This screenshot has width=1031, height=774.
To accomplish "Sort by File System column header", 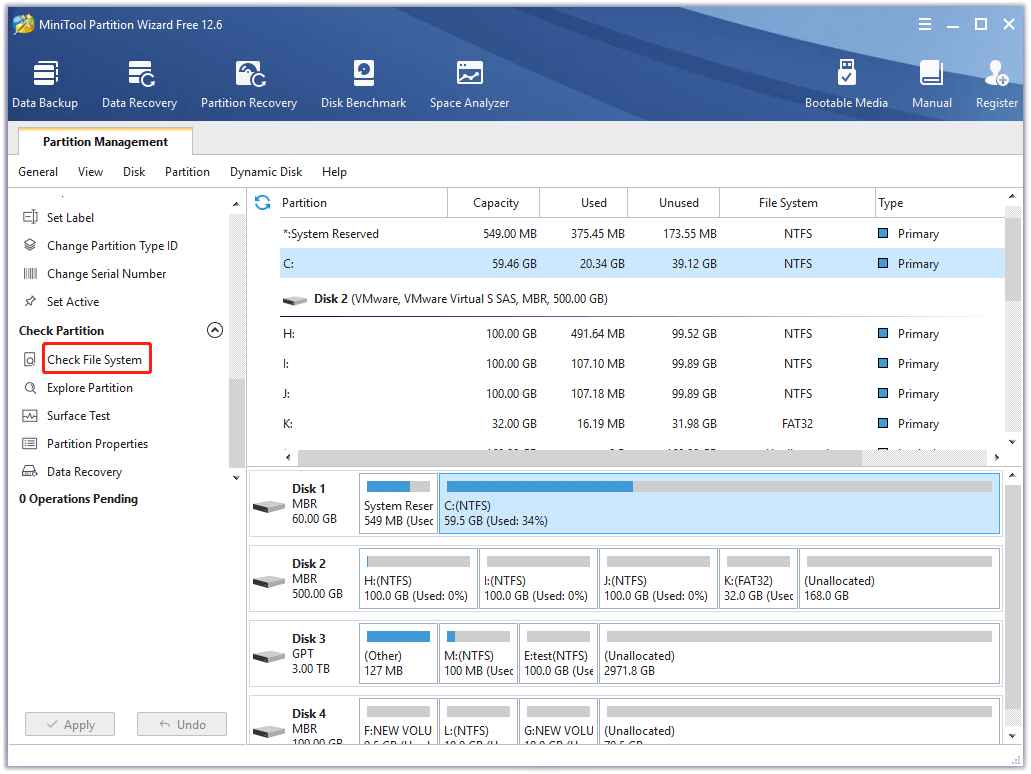I will [x=797, y=203].
